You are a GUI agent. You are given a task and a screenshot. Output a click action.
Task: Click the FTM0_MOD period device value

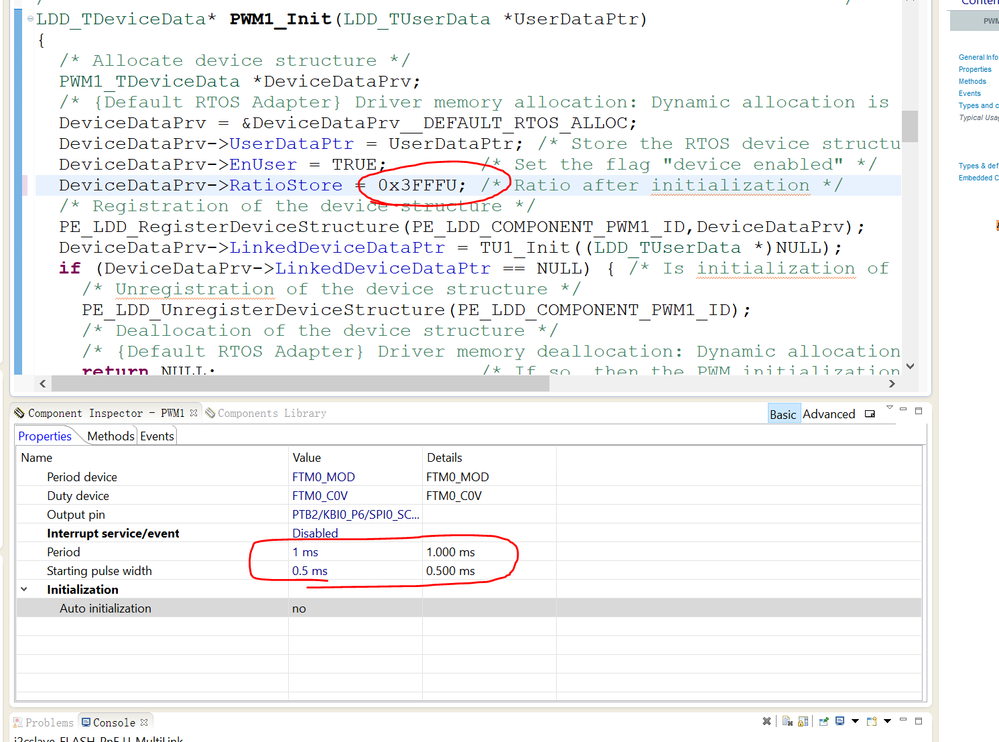click(x=324, y=477)
